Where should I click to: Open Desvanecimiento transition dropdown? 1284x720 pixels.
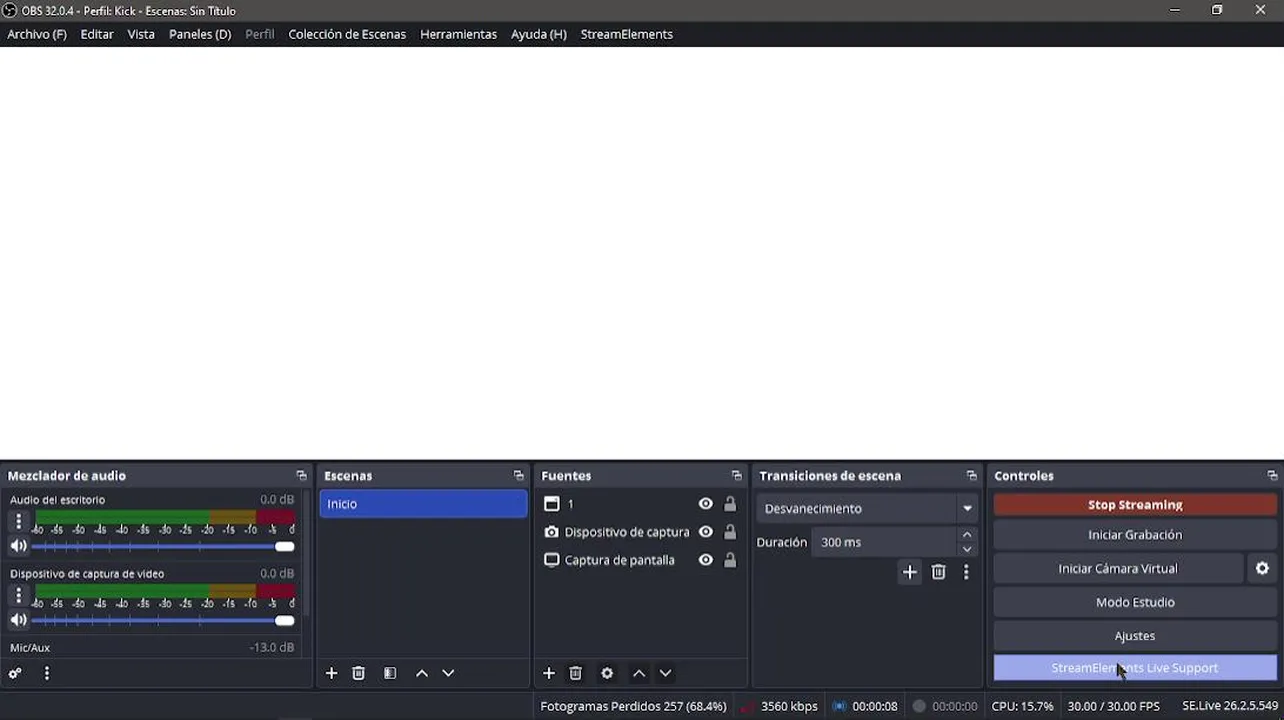click(867, 508)
